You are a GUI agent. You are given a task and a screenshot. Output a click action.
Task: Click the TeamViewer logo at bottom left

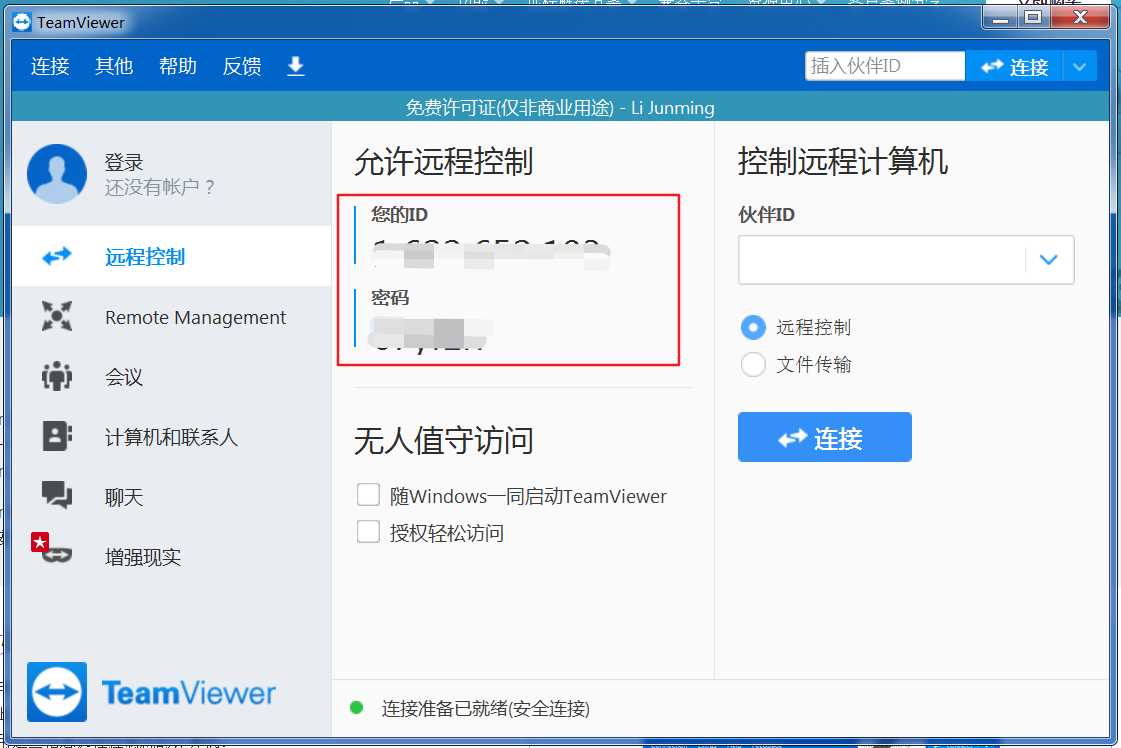click(x=151, y=692)
